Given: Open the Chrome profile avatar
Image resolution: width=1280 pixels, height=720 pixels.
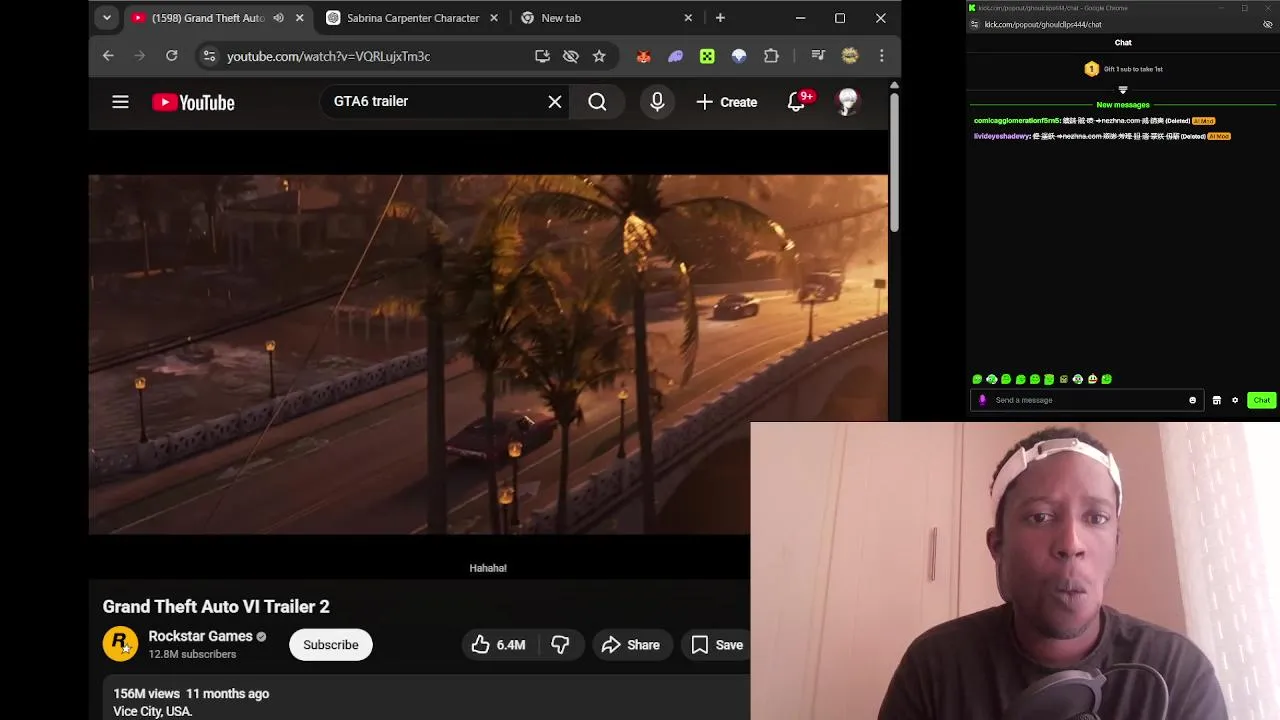Looking at the screenshot, I should [x=850, y=56].
